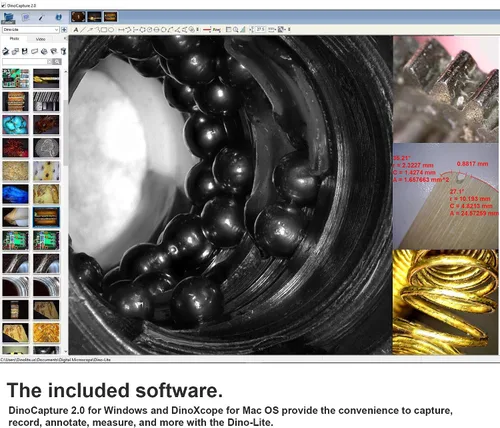Switch to the Photo tab

14,39
